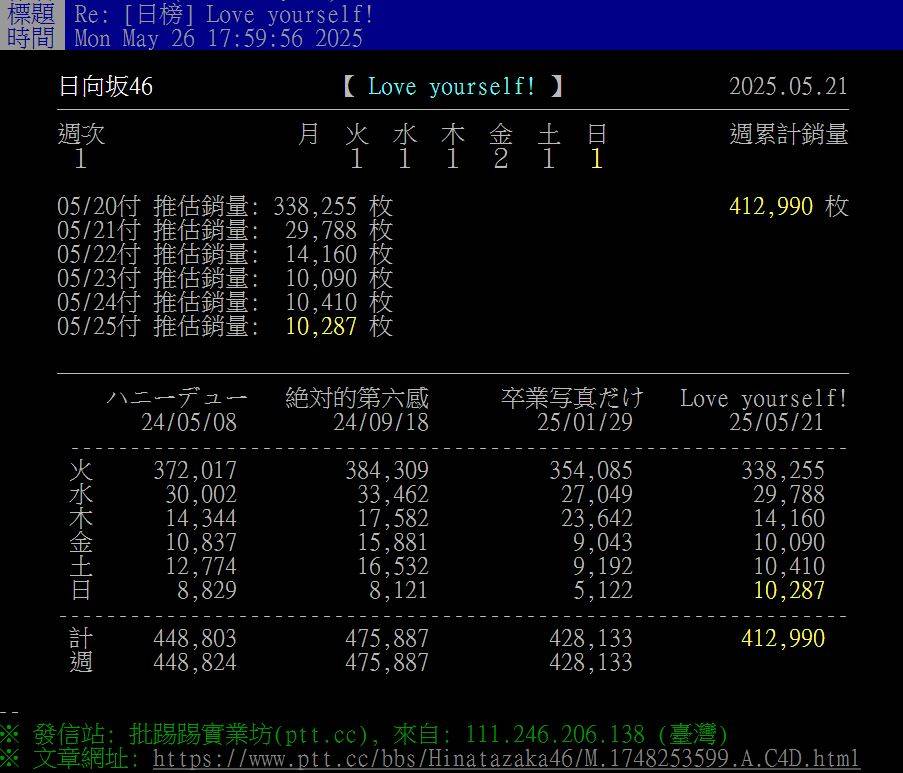Click the cell value '14,344'
The width and height of the screenshot is (903, 773).
[201, 518]
